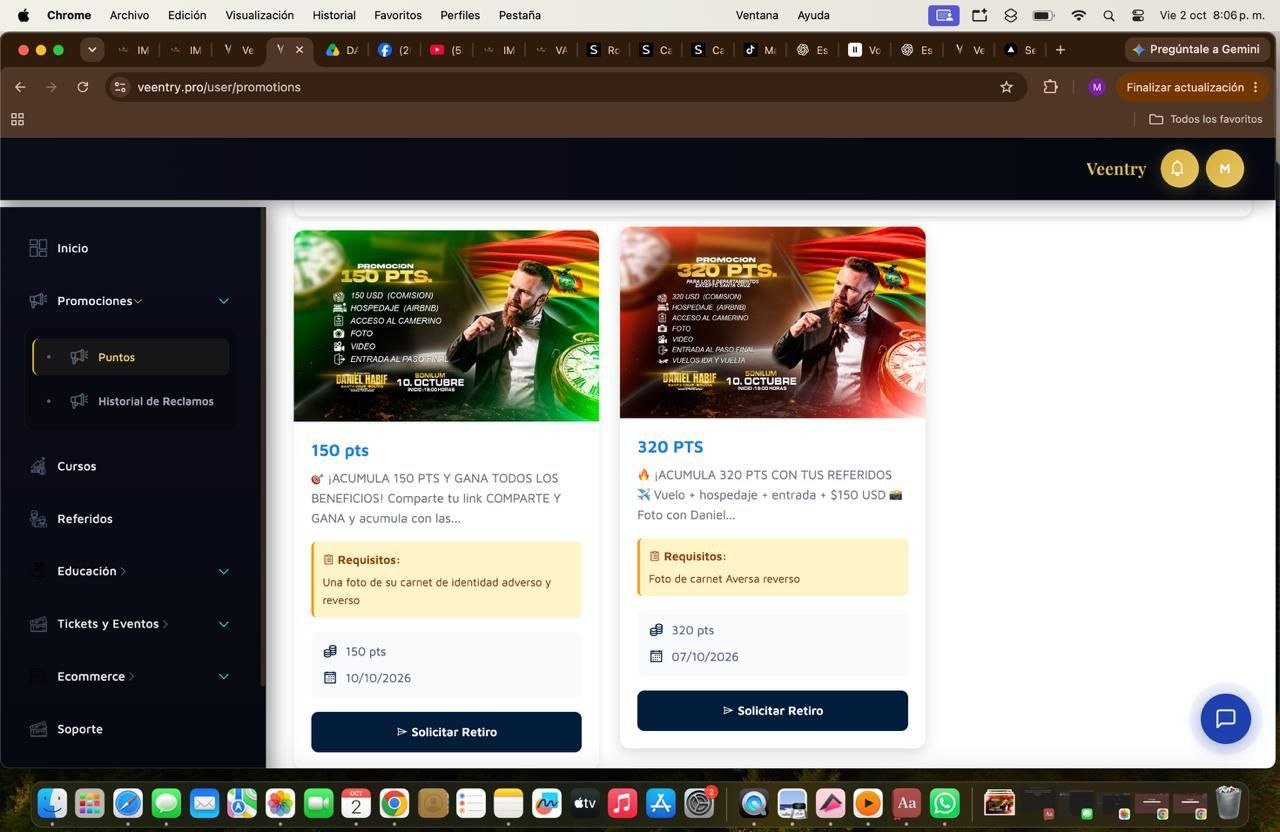Open the notifications bell icon
The width and height of the screenshot is (1280, 832).
pyautogui.click(x=1178, y=168)
